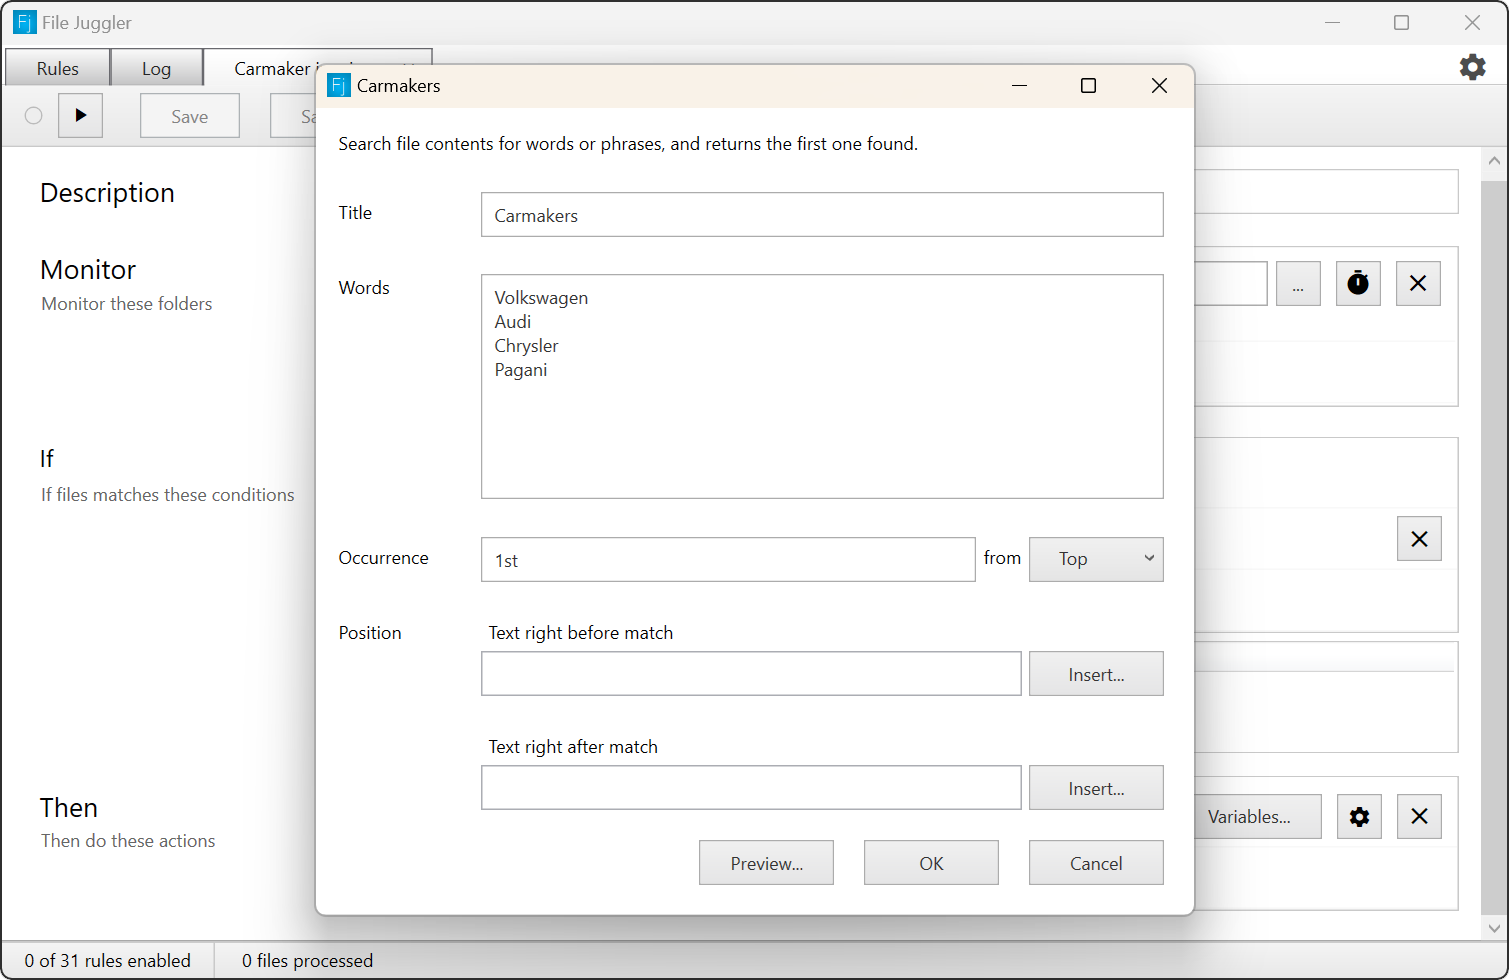Switch to the Log tab
This screenshot has width=1509, height=980.
point(156,68)
